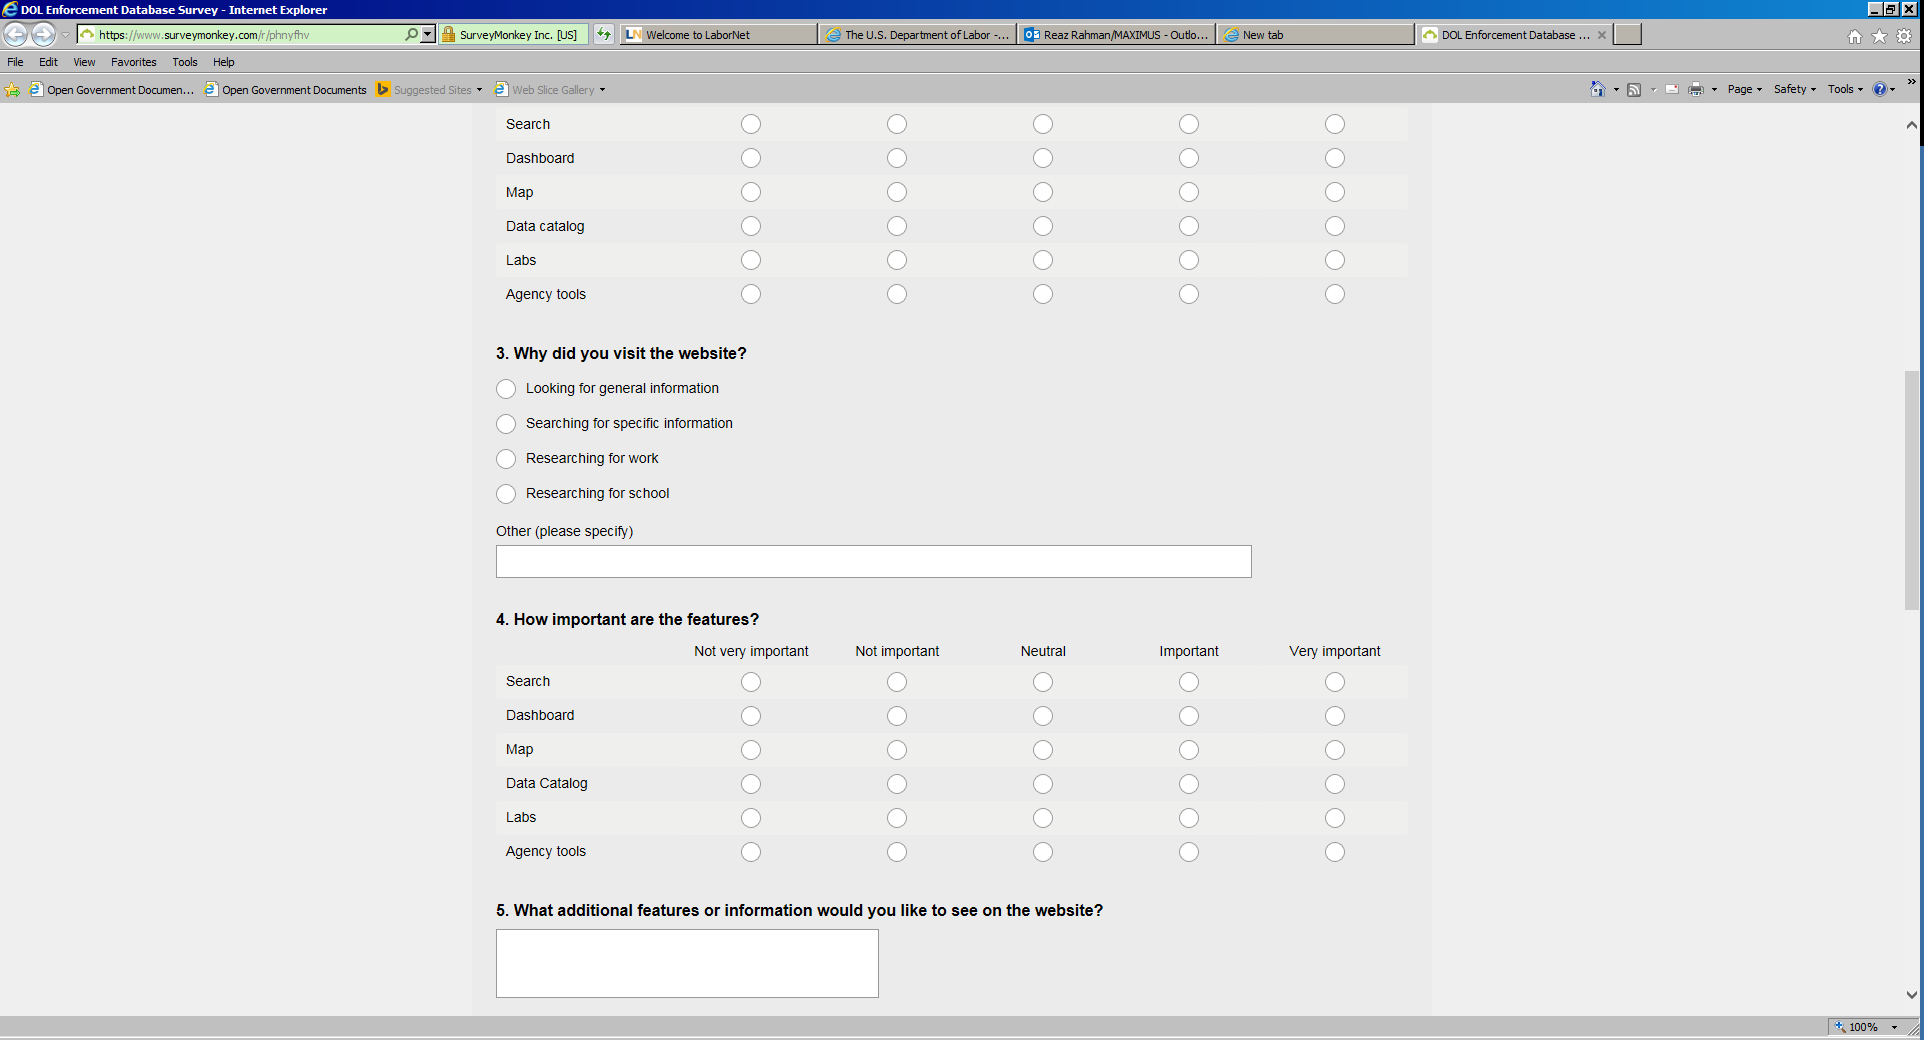Click the RSS feeds icon in command bar

click(x=1634, y=89)
